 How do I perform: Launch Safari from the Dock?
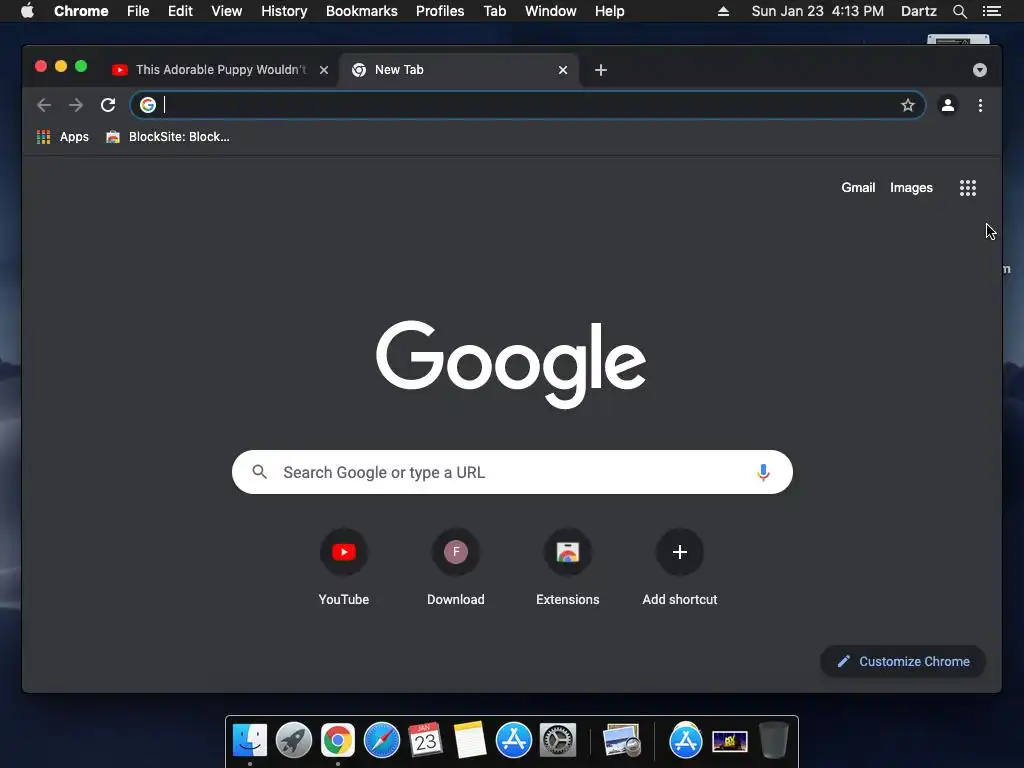pos(381,741)
